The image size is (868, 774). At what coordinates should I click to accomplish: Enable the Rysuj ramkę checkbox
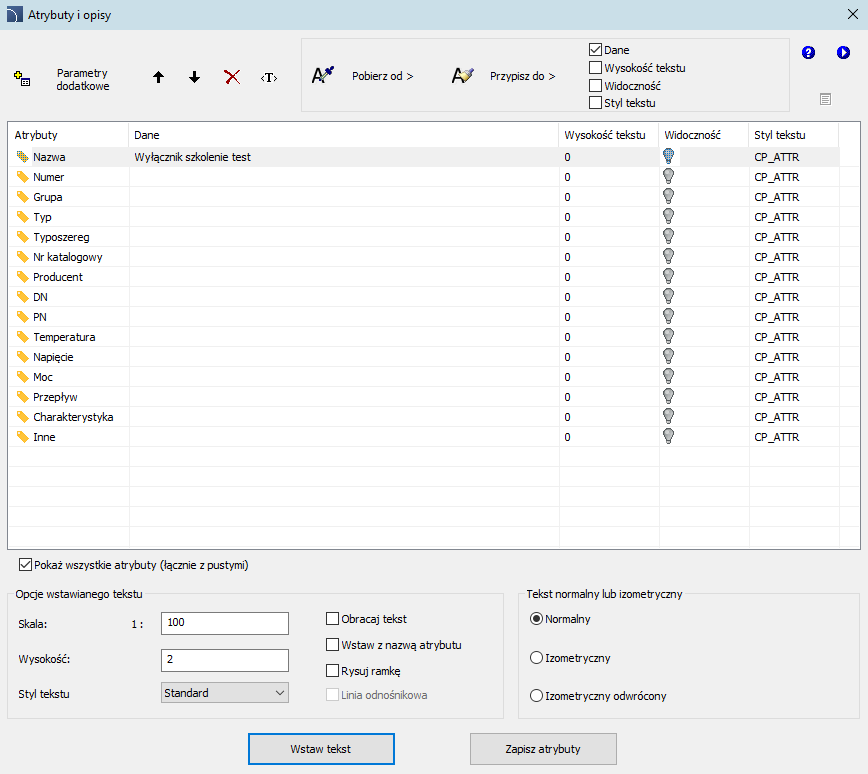point(334,670)
